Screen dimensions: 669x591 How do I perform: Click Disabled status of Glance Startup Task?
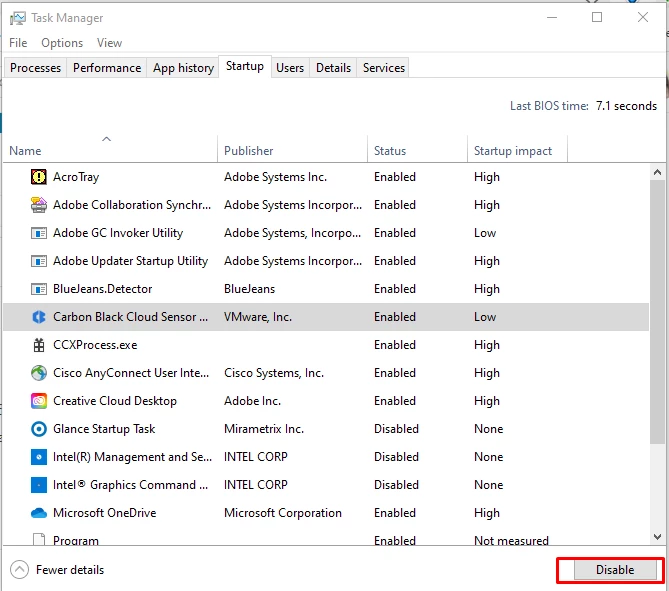point(396,429)
